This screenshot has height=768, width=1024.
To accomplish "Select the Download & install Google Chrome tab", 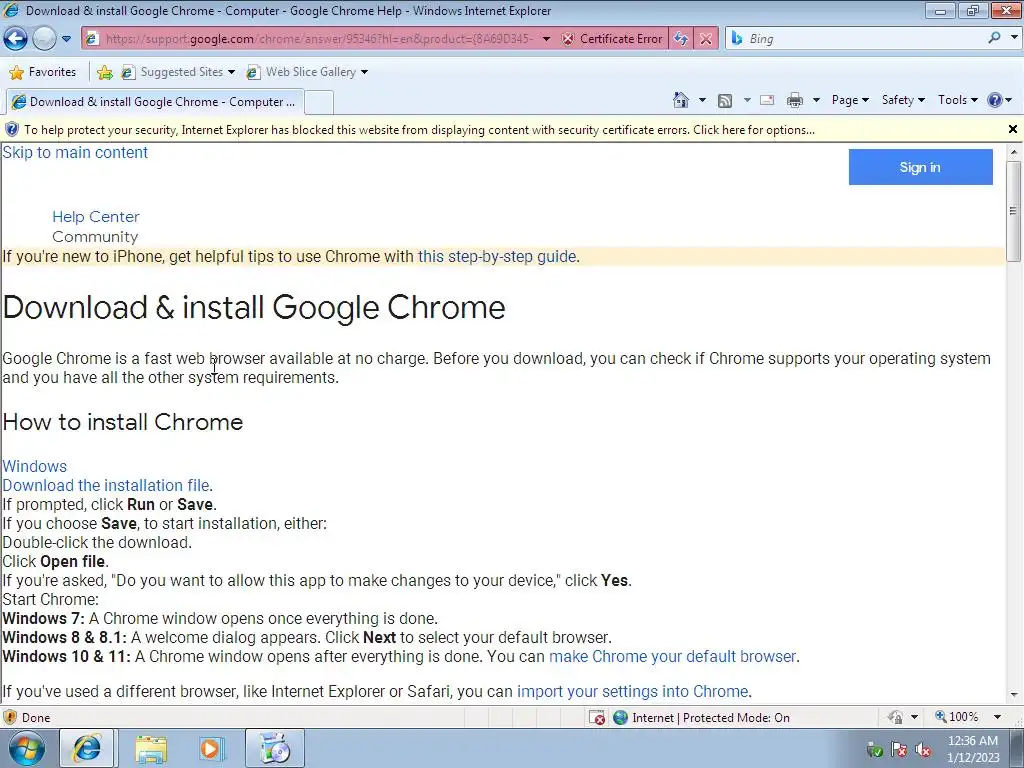I will coord(154,102).
